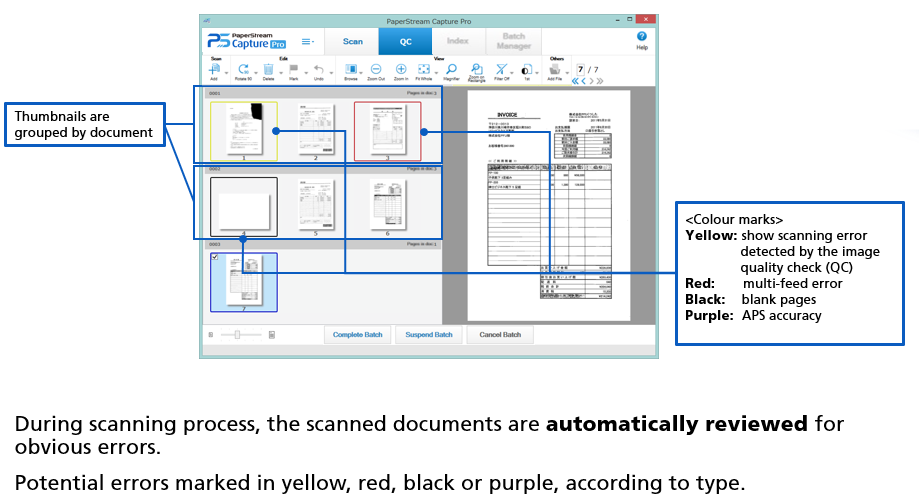Click the Complete Batch button

coord(357,335)
